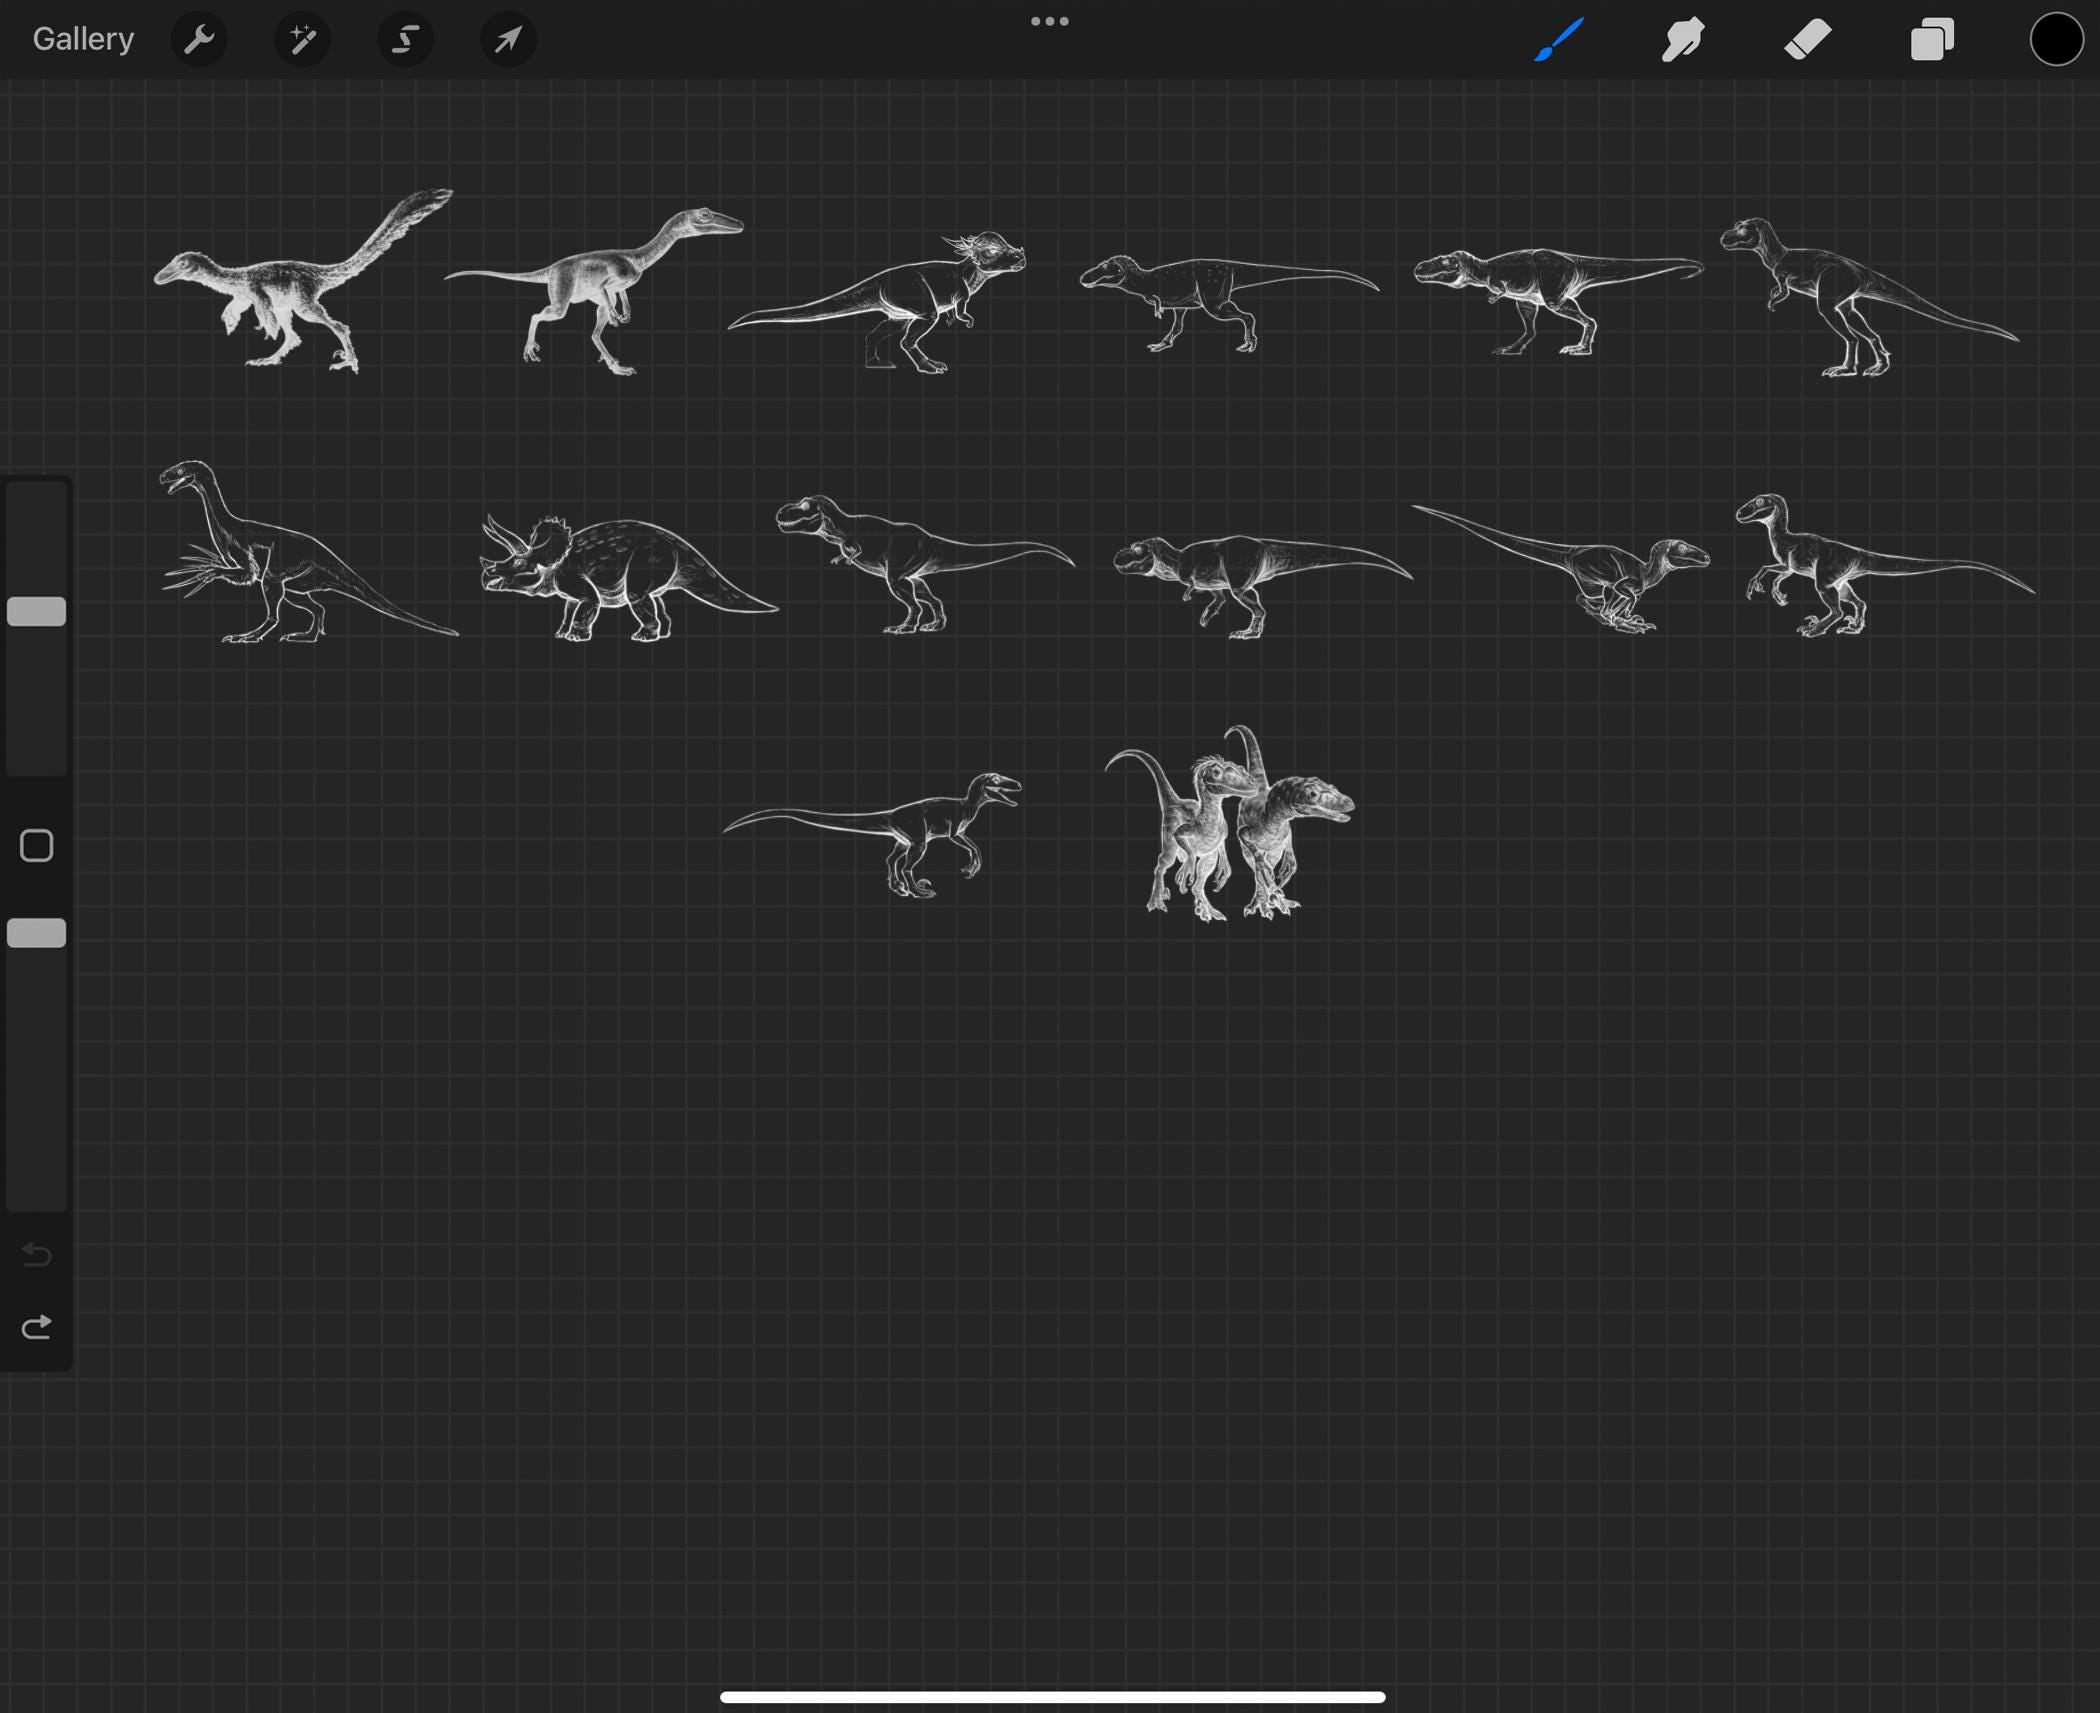Activate the Selection tool
Screen dimensions: 2100x1713
point(405,40)
